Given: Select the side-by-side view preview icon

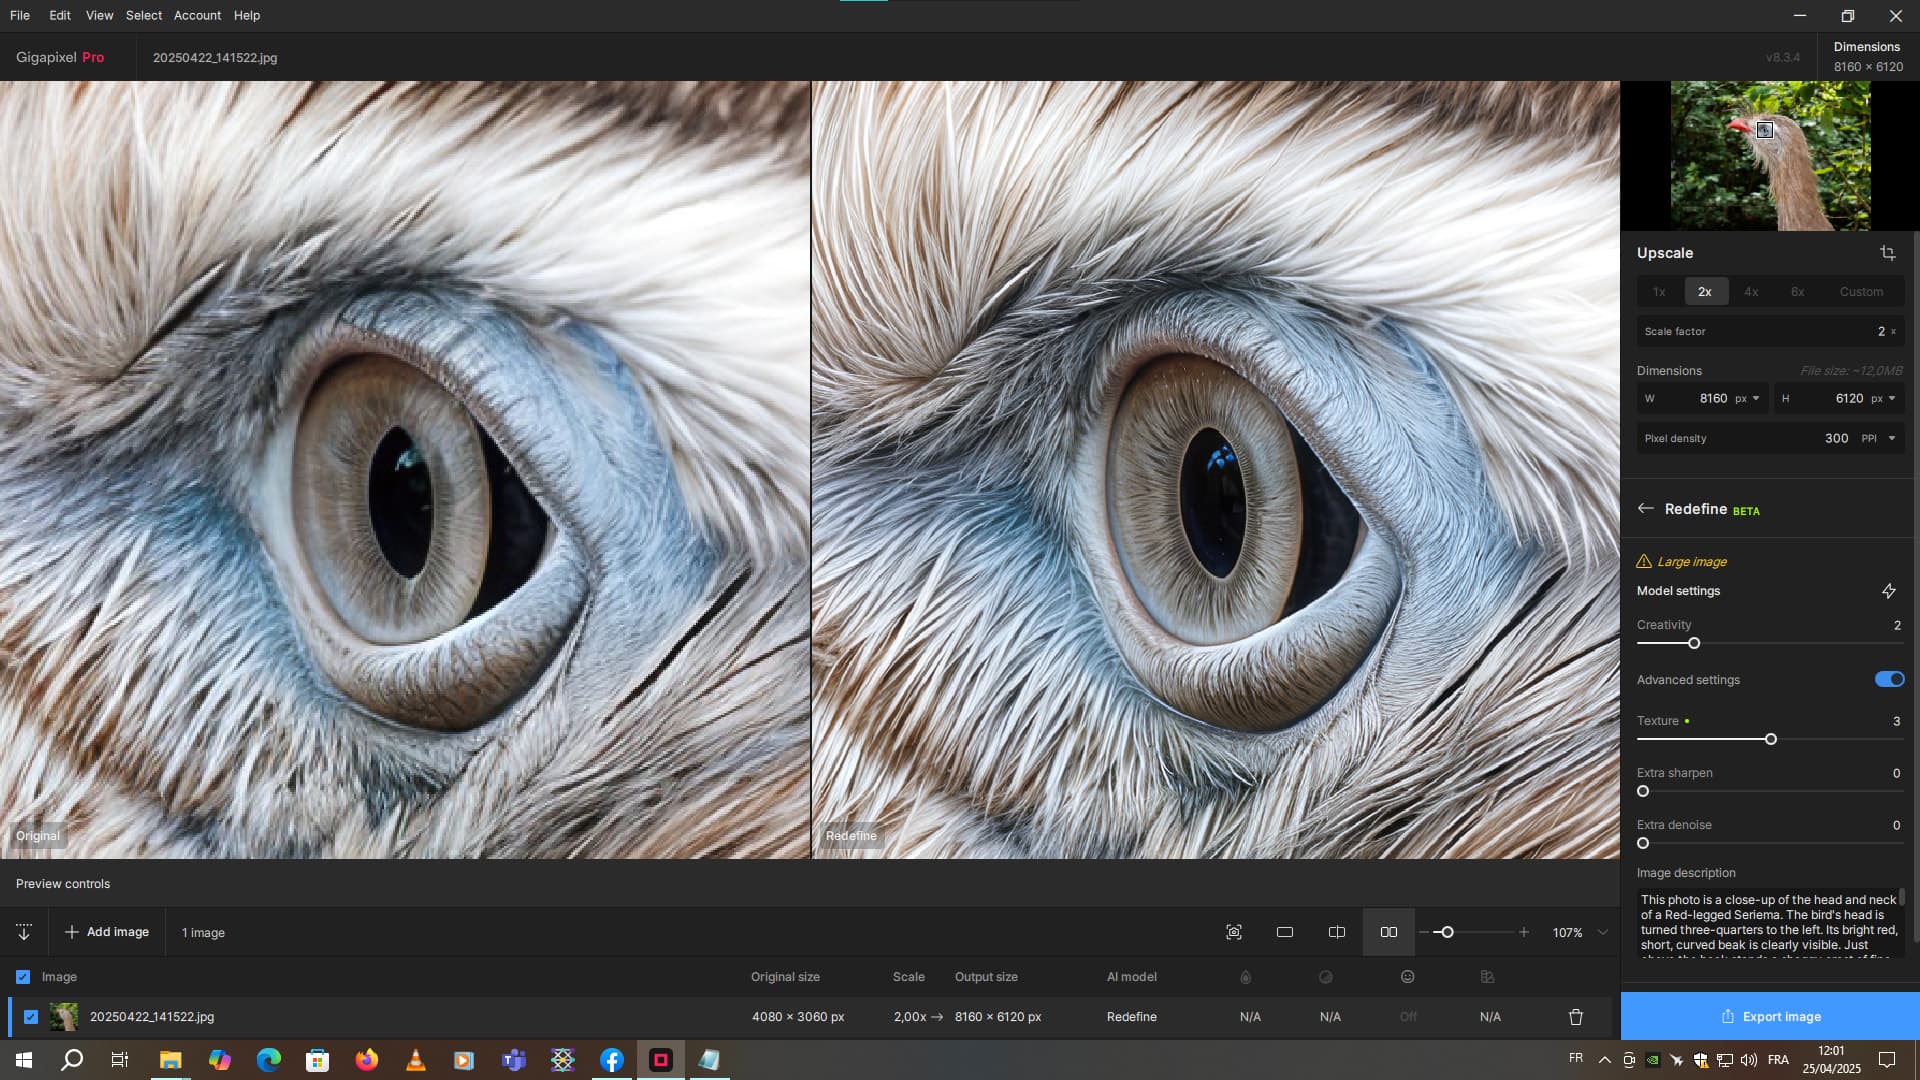Looking at the screenshot, I should pyautogui.click(x=1388, y=932).
